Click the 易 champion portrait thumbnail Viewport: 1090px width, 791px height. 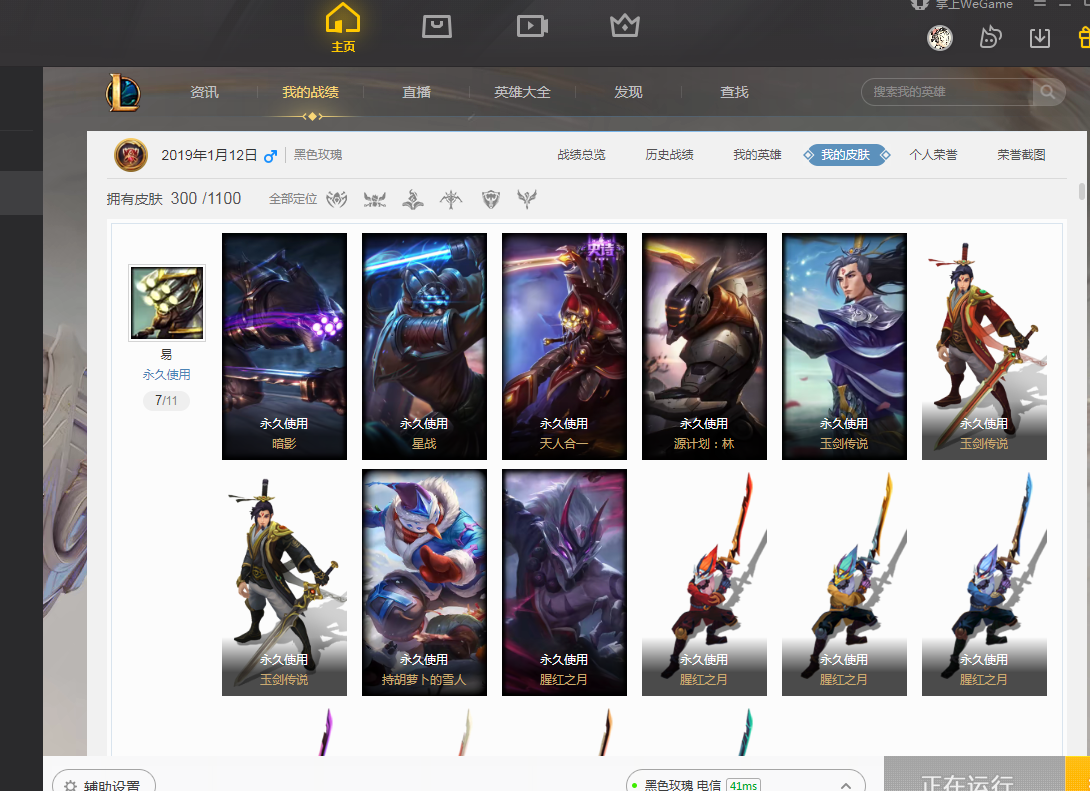pos(167,302)
